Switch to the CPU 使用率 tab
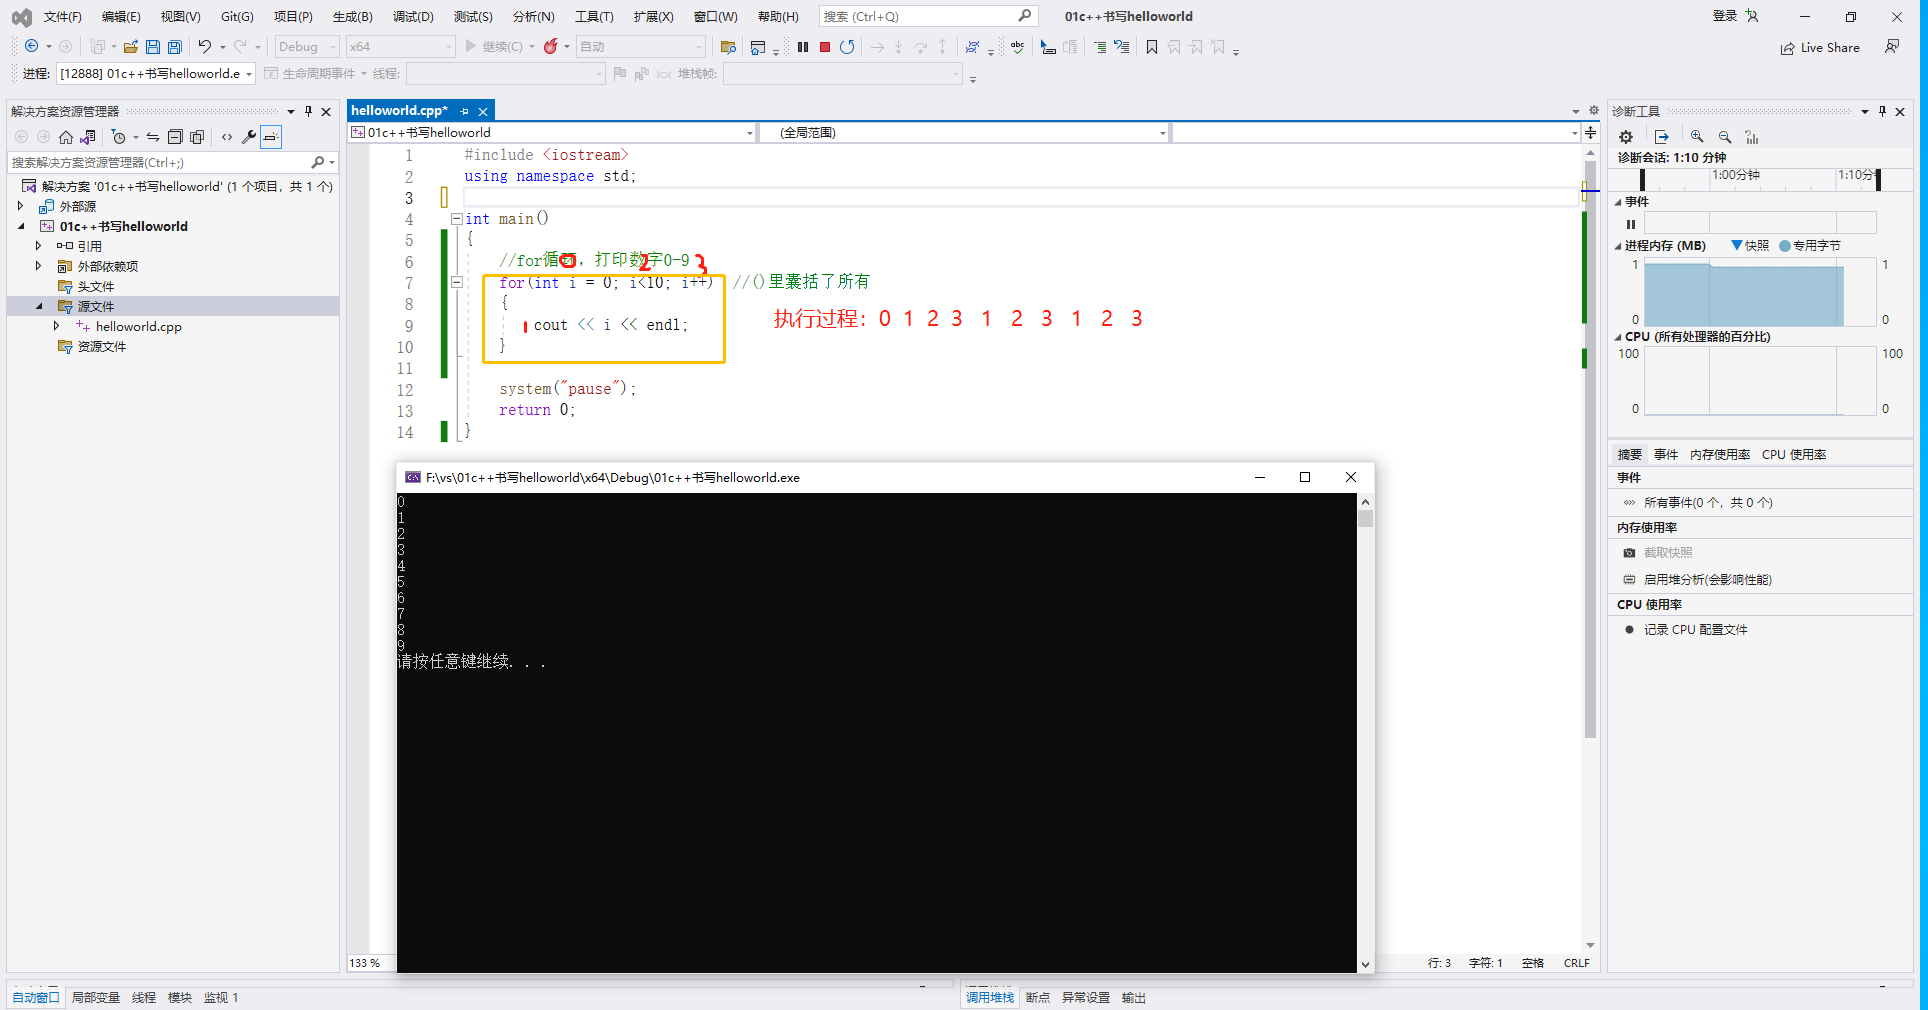Viewport: 1928px width, 1010px height. tap(1794, 454)
